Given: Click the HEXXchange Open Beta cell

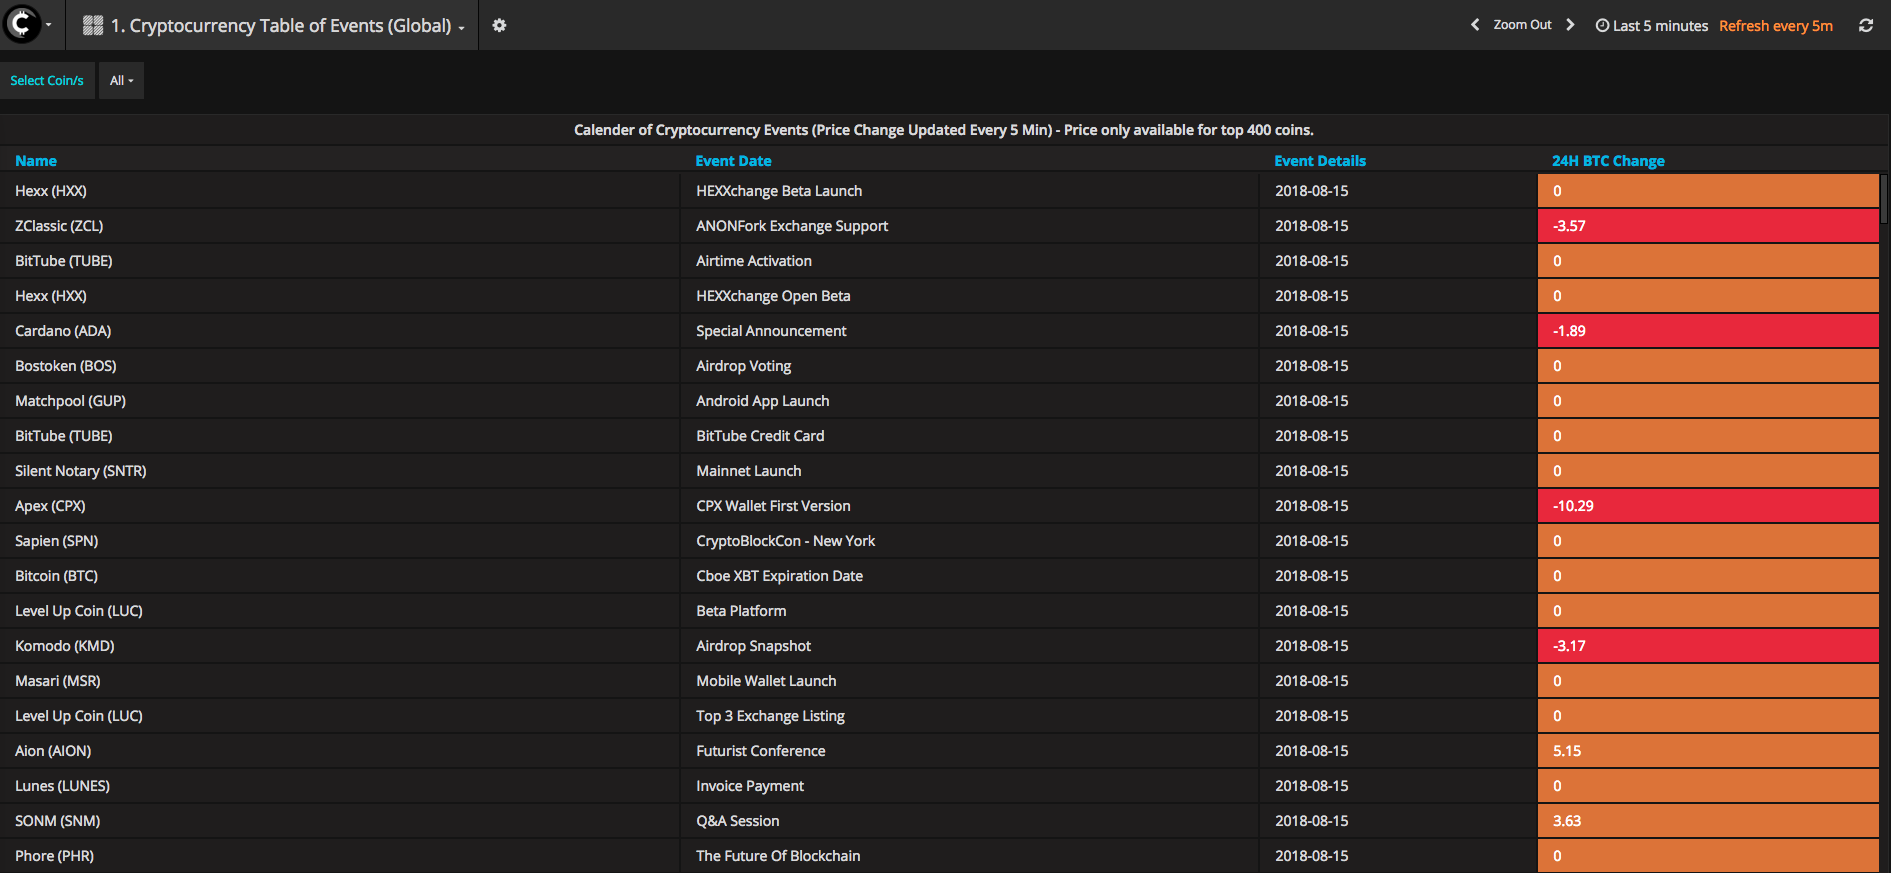Looking at the screenshot, I should coord(970,296).
